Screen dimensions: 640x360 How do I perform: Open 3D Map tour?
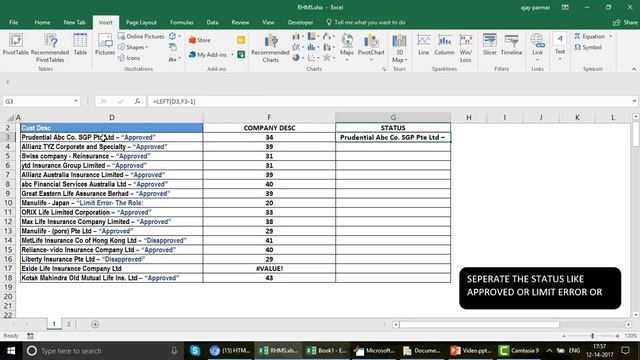tap(399, 48)
